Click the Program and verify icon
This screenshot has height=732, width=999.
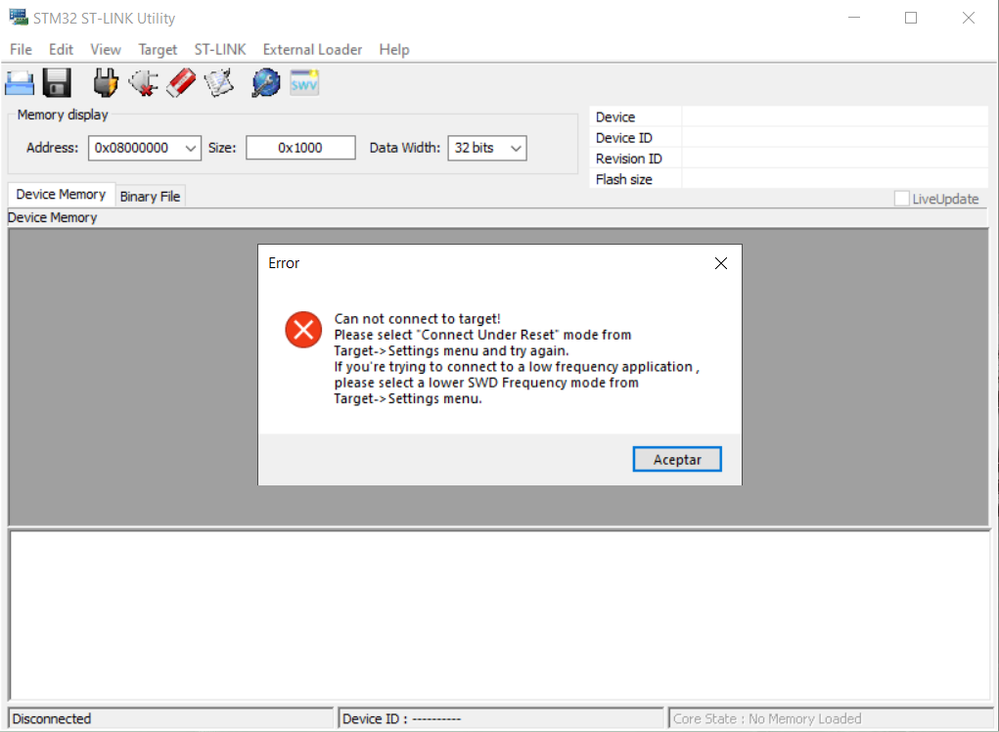(x=219, y=83)
